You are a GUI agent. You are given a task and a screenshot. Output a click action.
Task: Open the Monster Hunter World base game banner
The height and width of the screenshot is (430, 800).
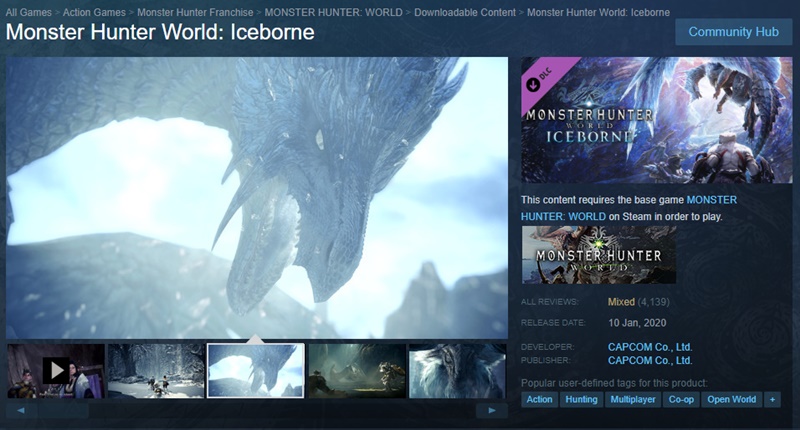pos(598,255)
